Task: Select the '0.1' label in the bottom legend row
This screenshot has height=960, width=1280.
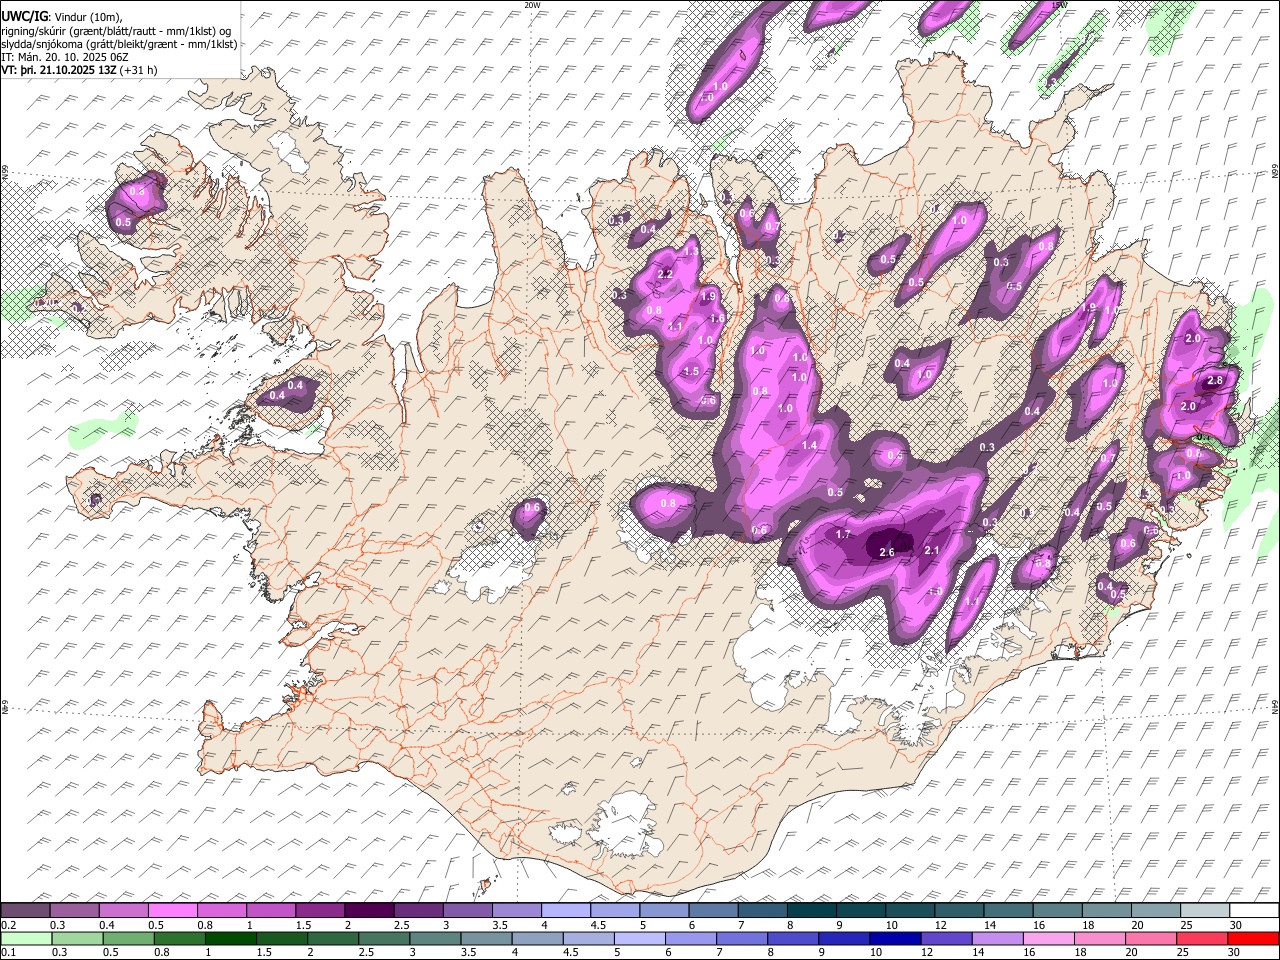Action: [9, 953]
